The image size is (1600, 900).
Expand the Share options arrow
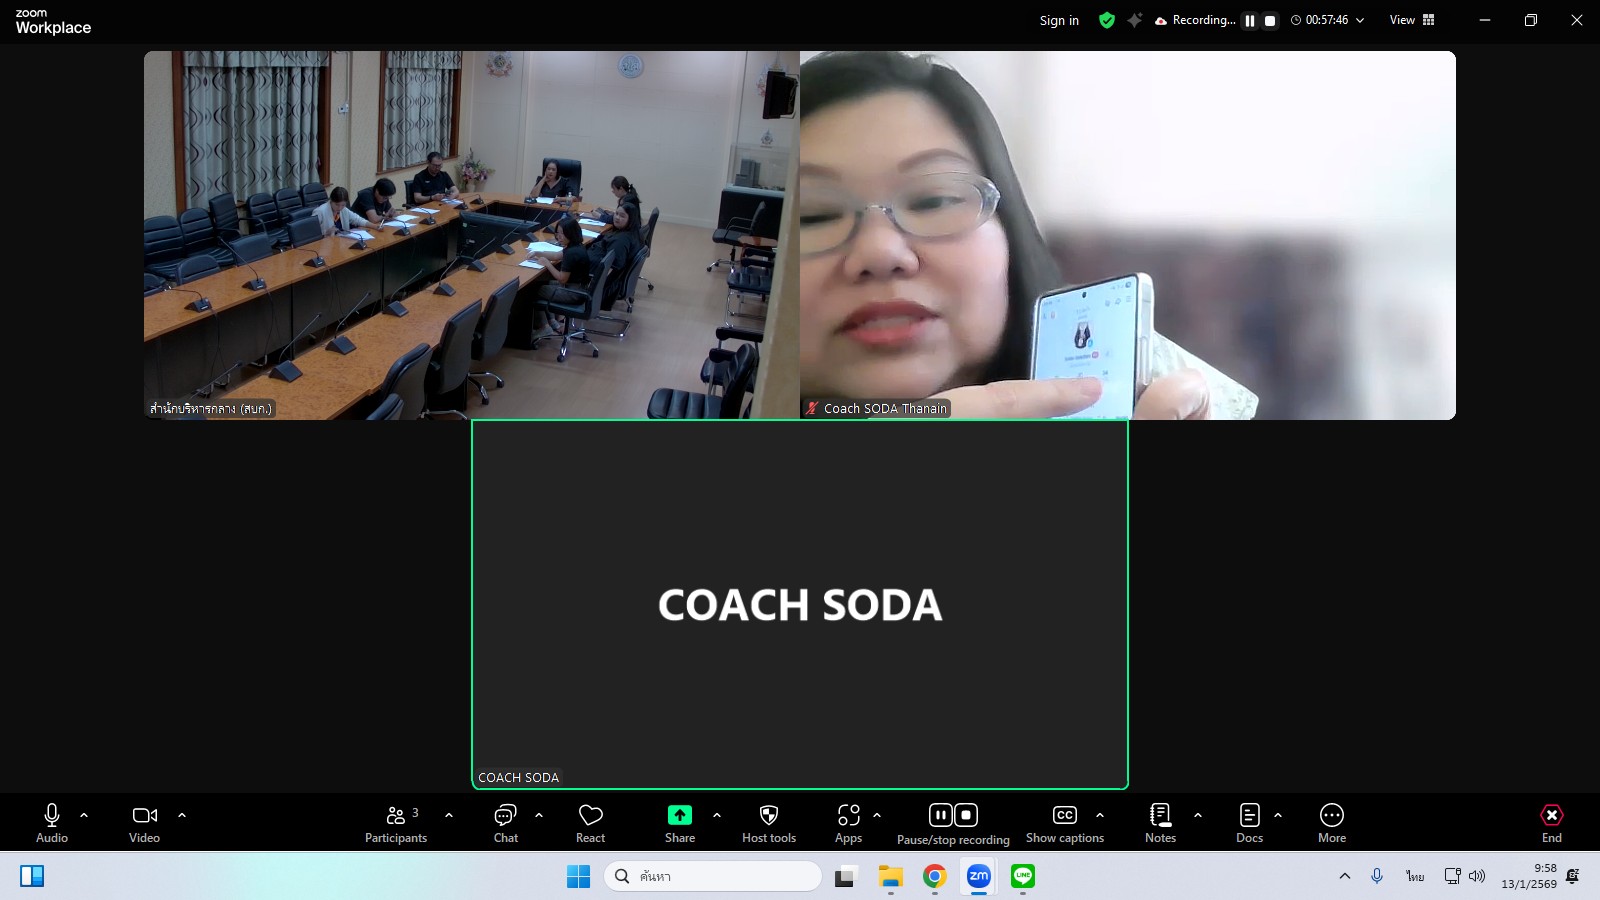[717, 815]
